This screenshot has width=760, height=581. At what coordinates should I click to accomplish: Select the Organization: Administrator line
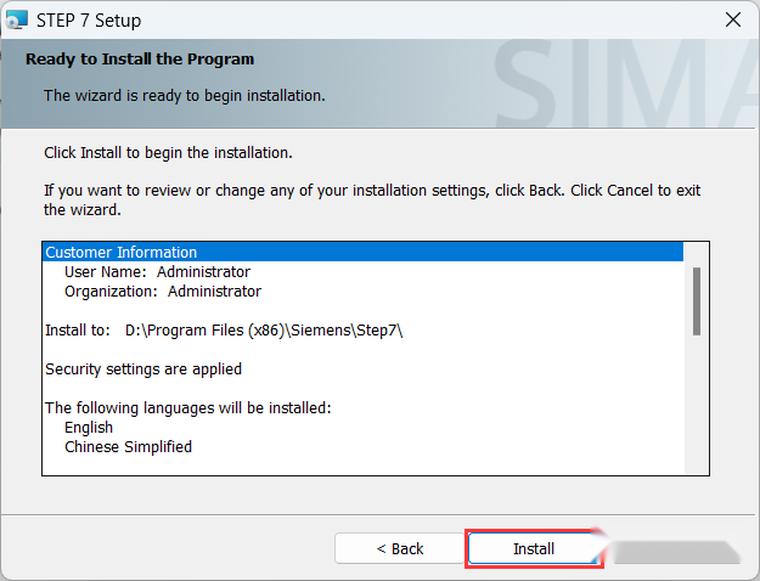pyautogui.click(x=163, y=291)
